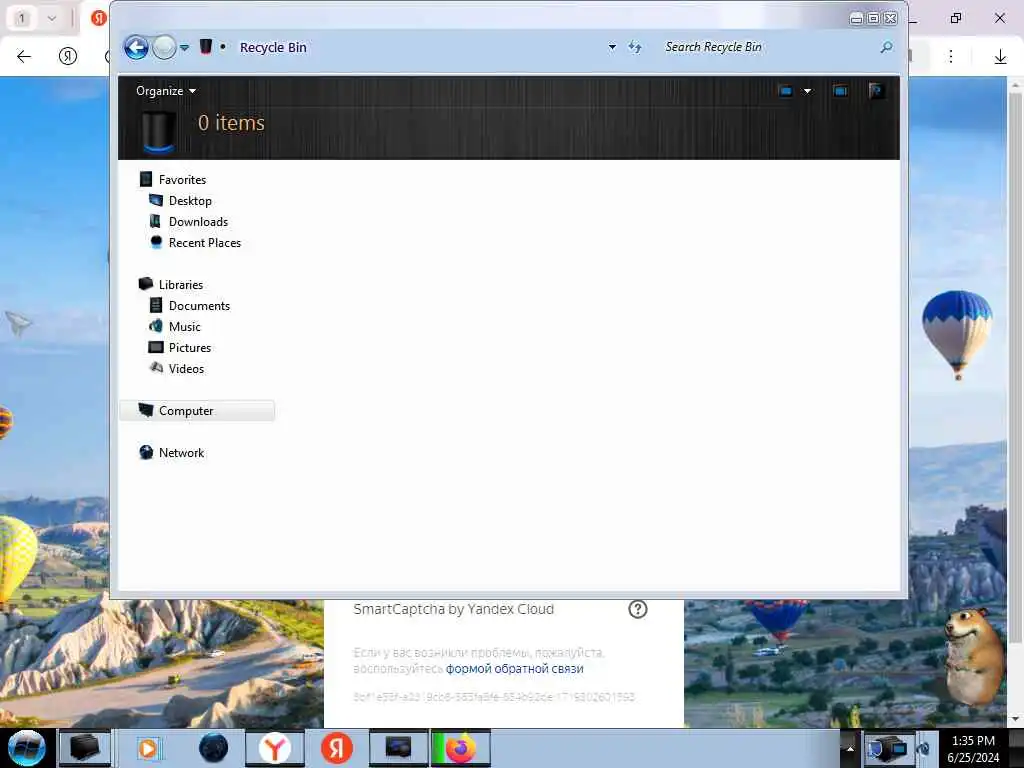
Task: Open browser downloads arrow
Action: coord(1000,57)
